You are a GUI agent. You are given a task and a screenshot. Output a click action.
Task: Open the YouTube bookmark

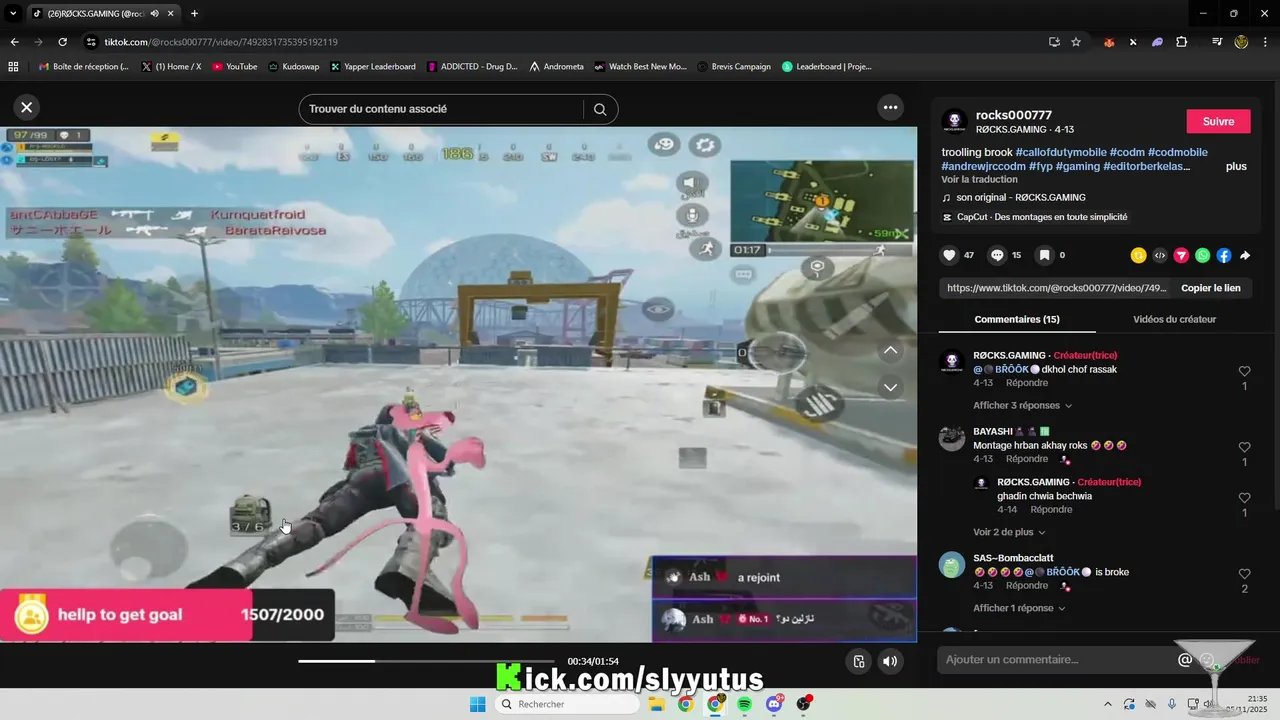pyautogui.click(x=235, y=67)
